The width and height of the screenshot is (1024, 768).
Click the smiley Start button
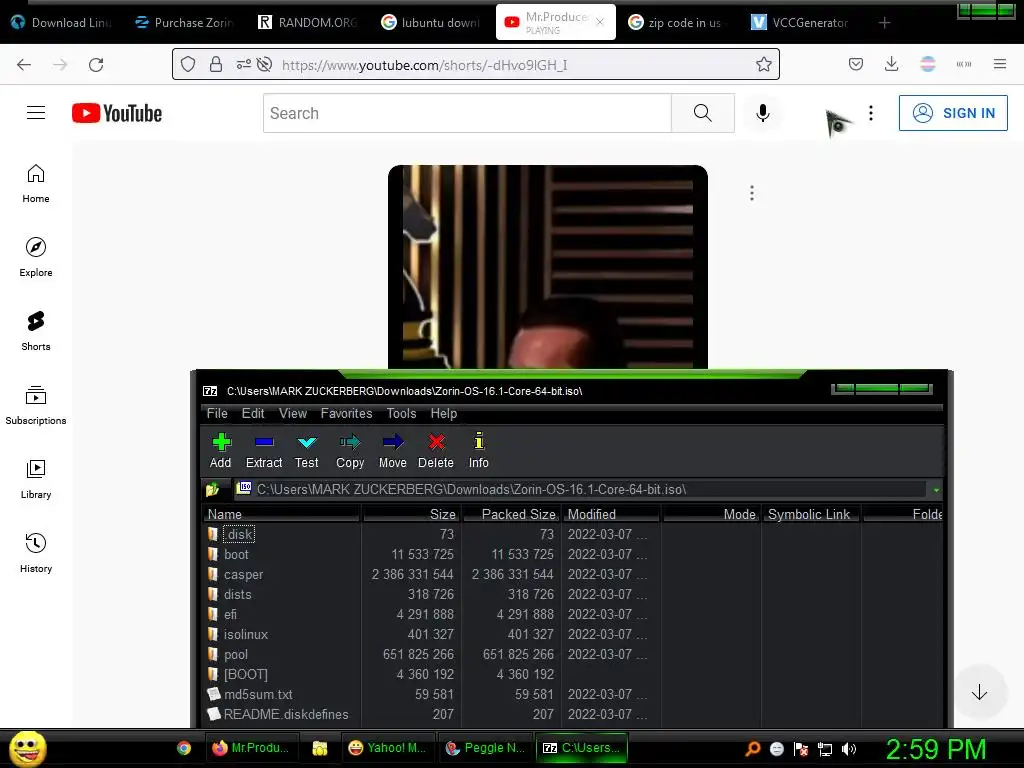point(27,748)
